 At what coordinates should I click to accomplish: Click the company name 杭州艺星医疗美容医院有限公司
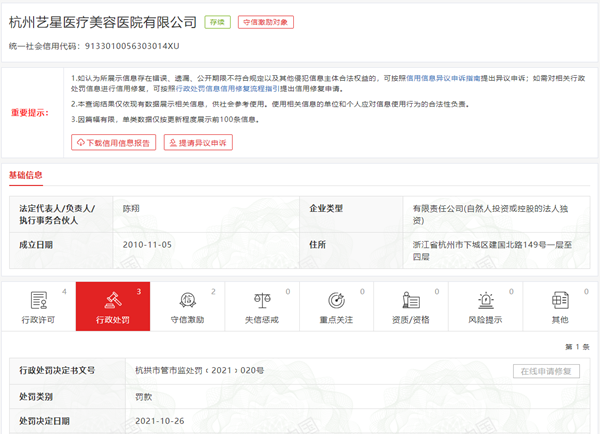103,21
